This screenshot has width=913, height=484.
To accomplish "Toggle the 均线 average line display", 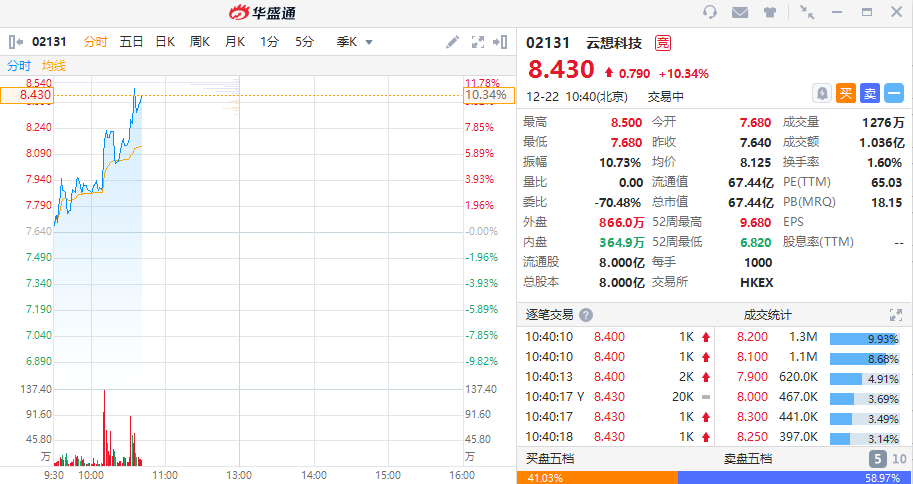I will tap(53, 65).
